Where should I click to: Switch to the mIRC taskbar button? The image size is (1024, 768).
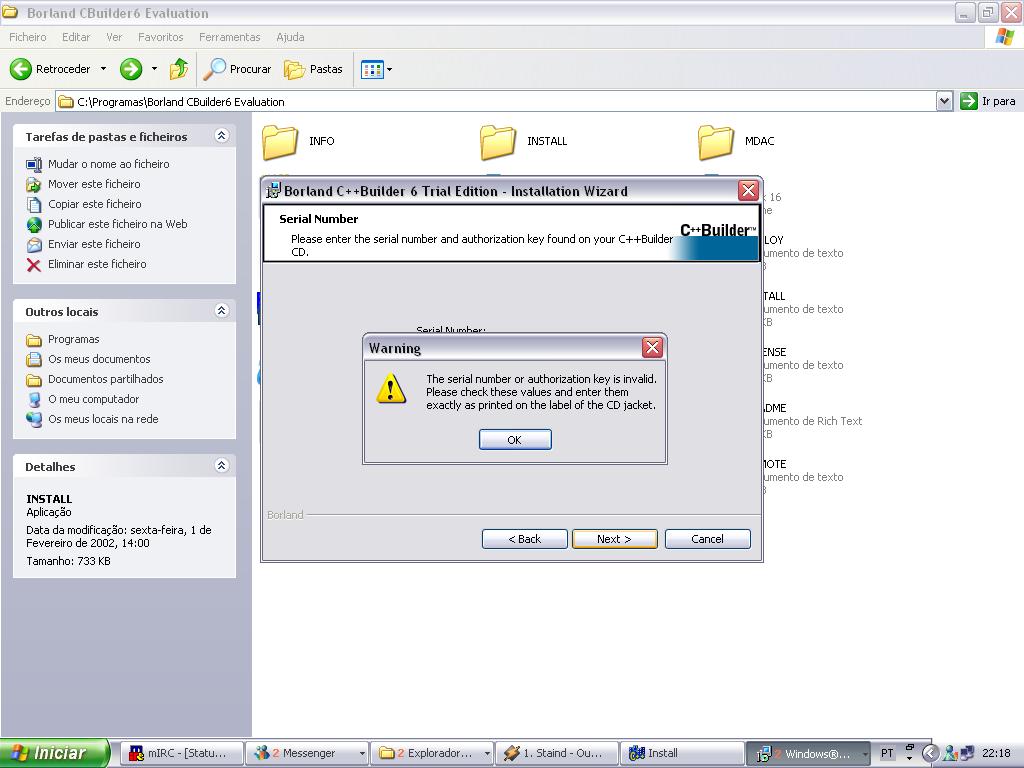tap(182, 753)
